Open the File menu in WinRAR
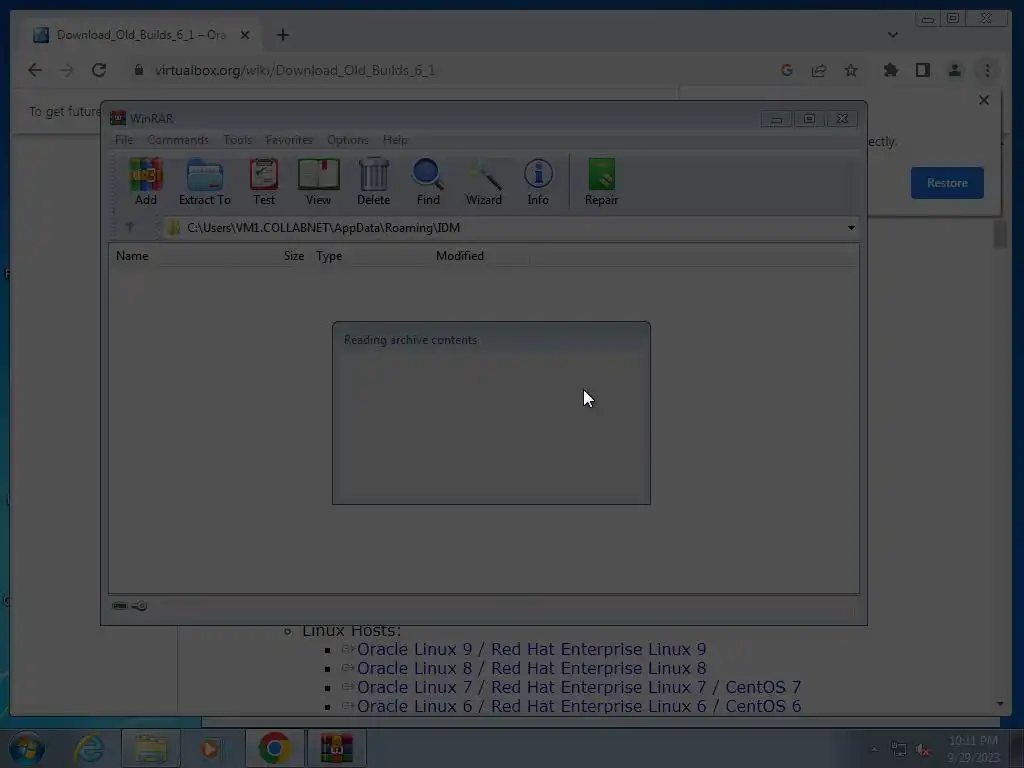 (x=123, y=140)
